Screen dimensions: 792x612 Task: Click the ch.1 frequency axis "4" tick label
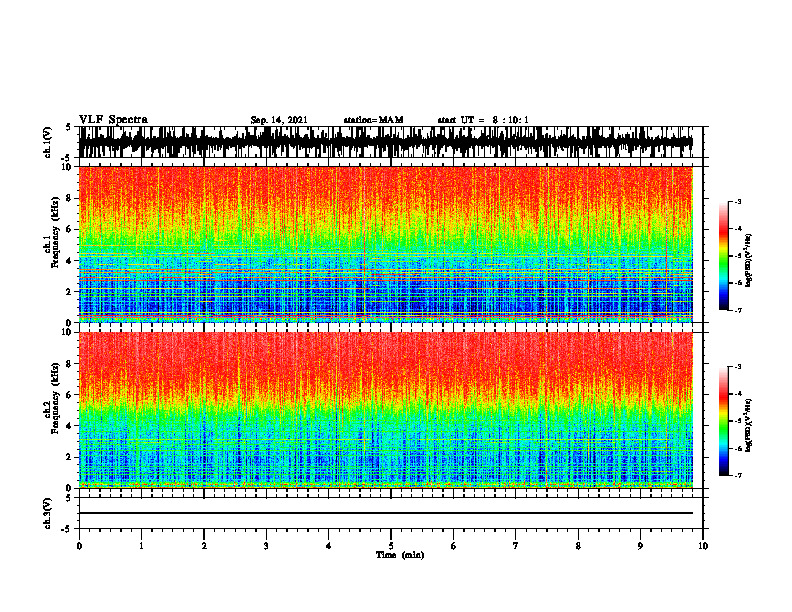[70, 261]
